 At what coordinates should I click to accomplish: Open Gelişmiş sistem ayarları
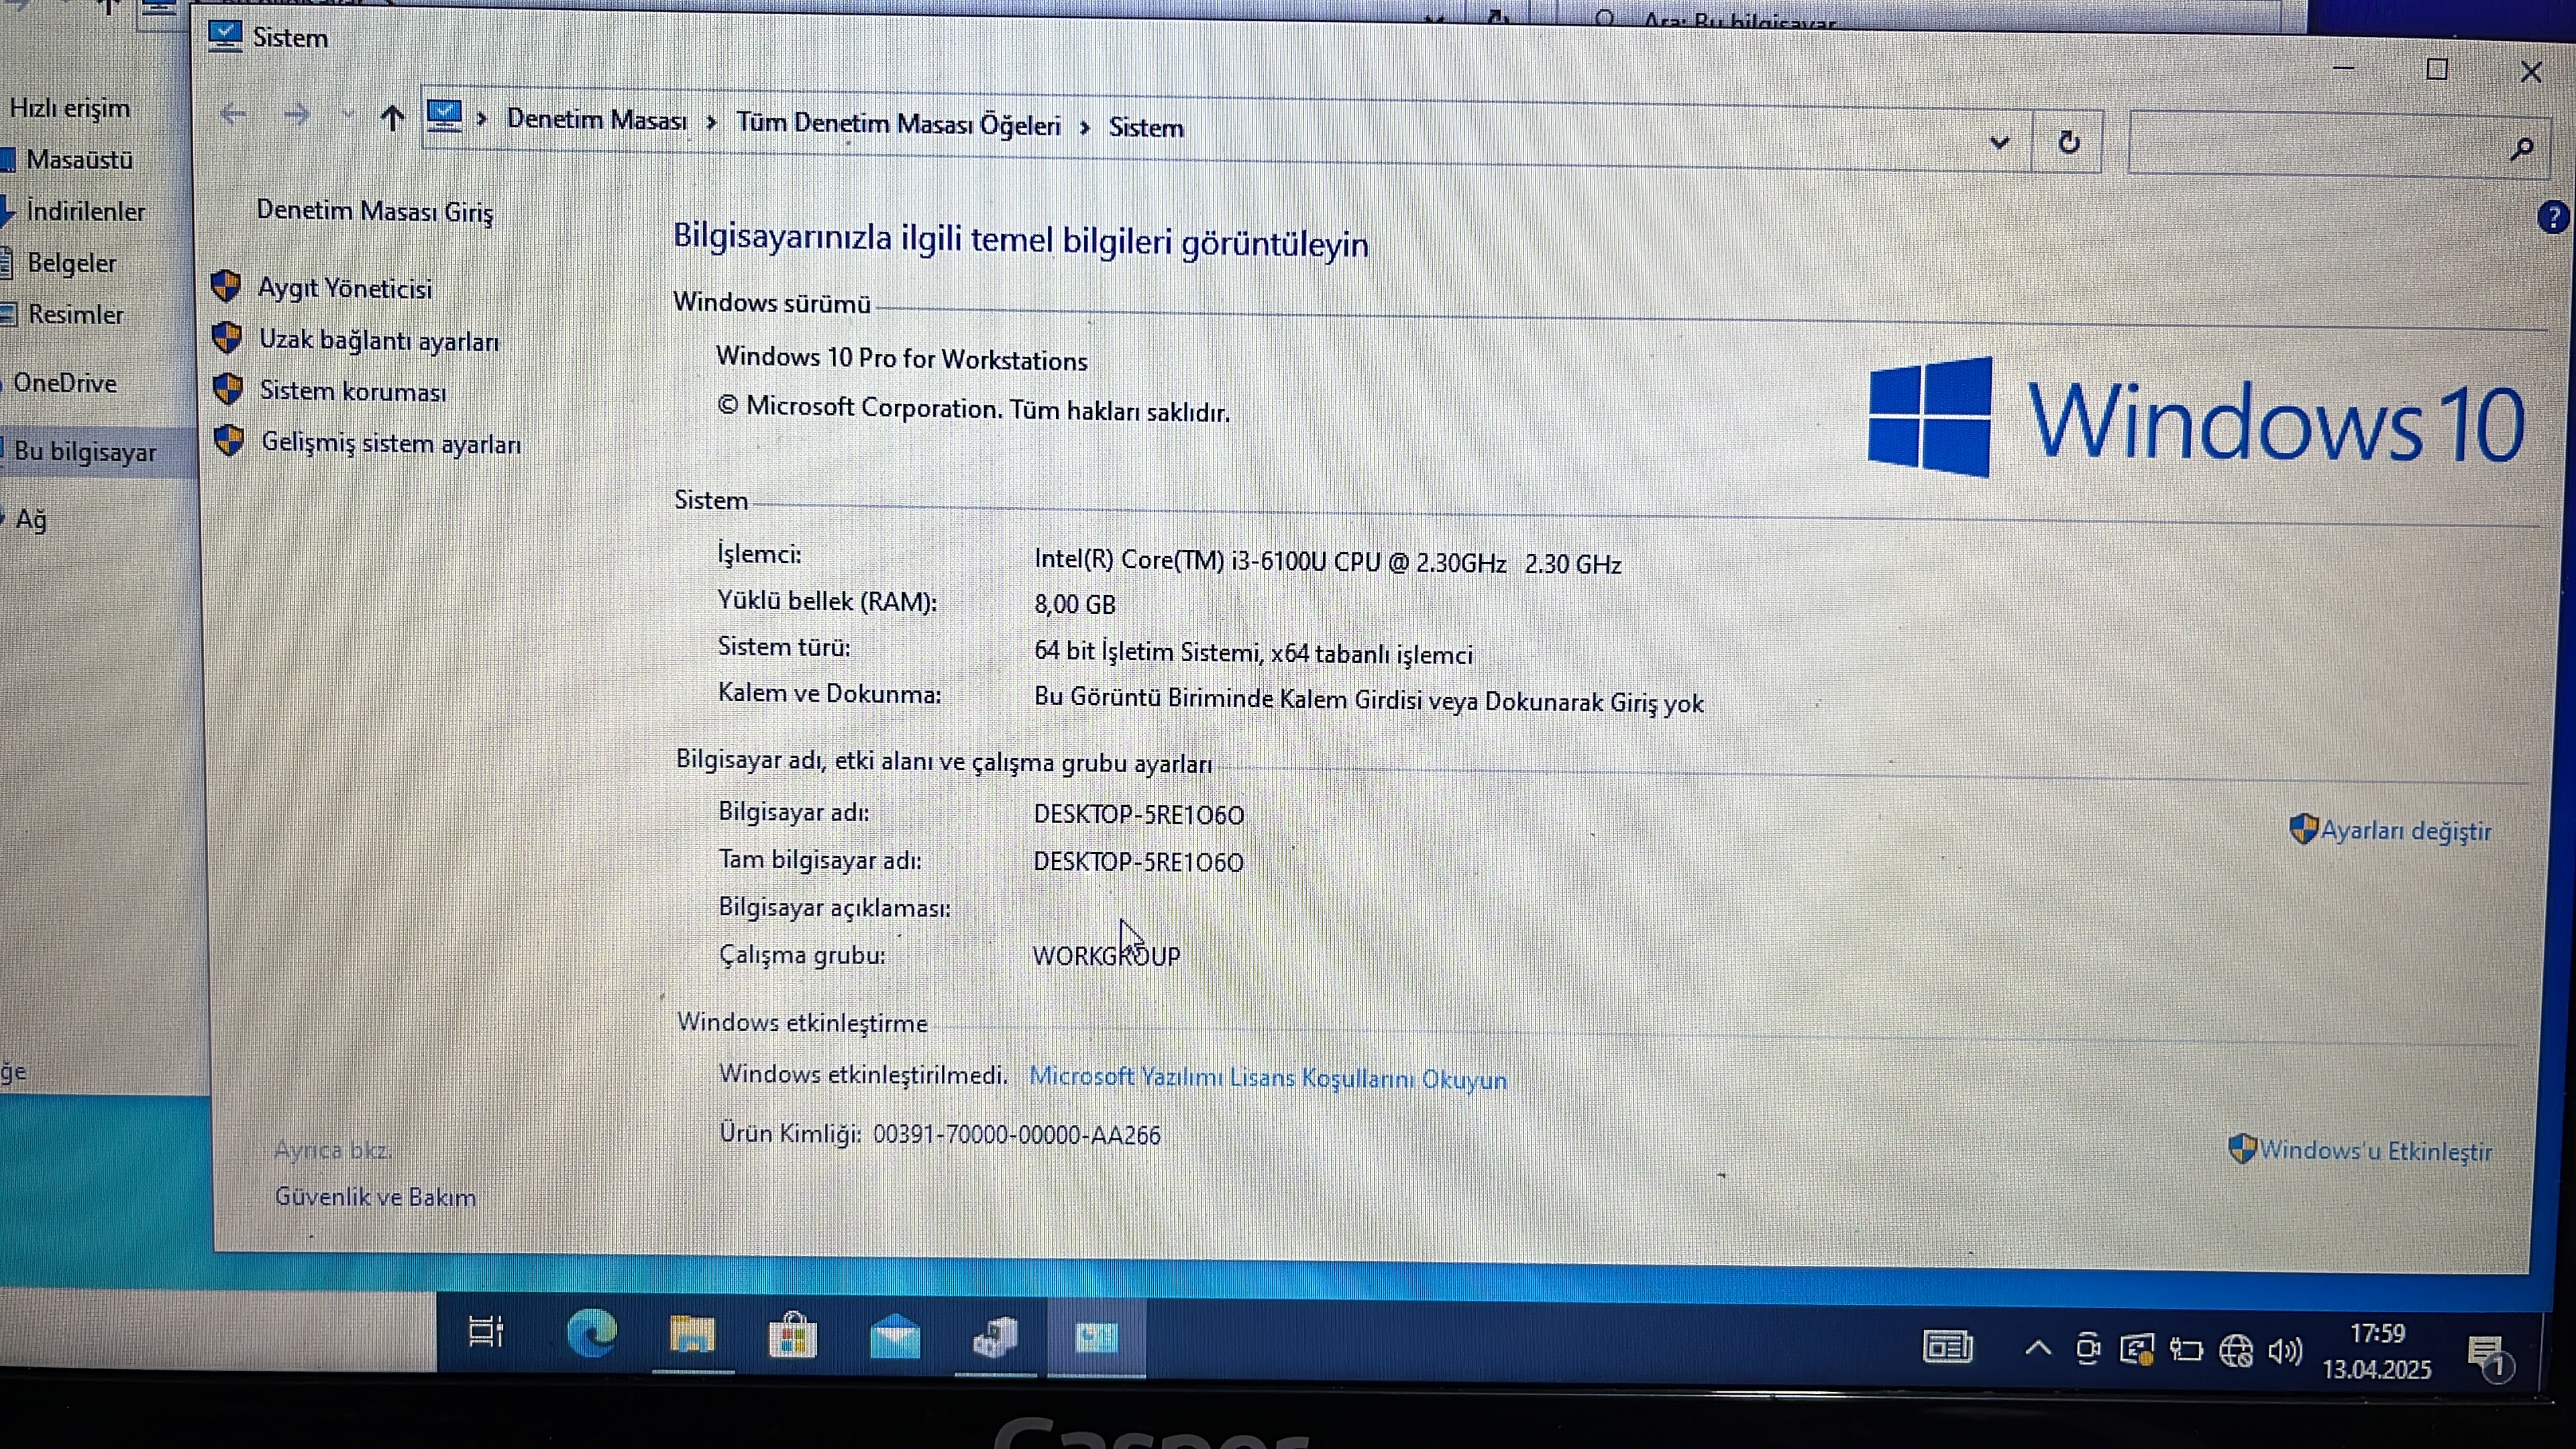click(x=391, y=443)
